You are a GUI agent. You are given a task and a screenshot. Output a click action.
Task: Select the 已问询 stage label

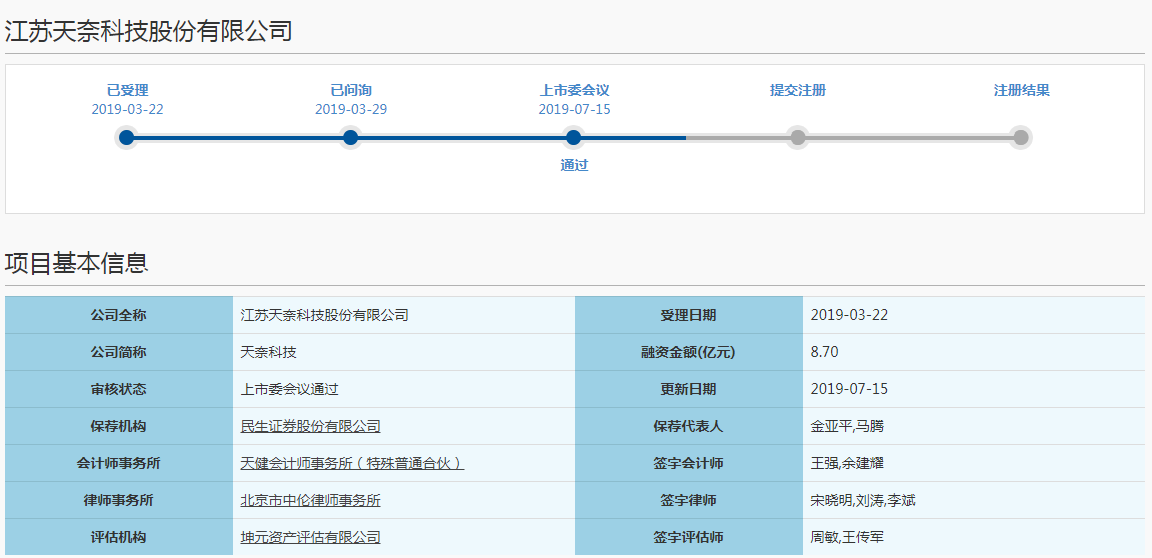(x=351, y=90)
